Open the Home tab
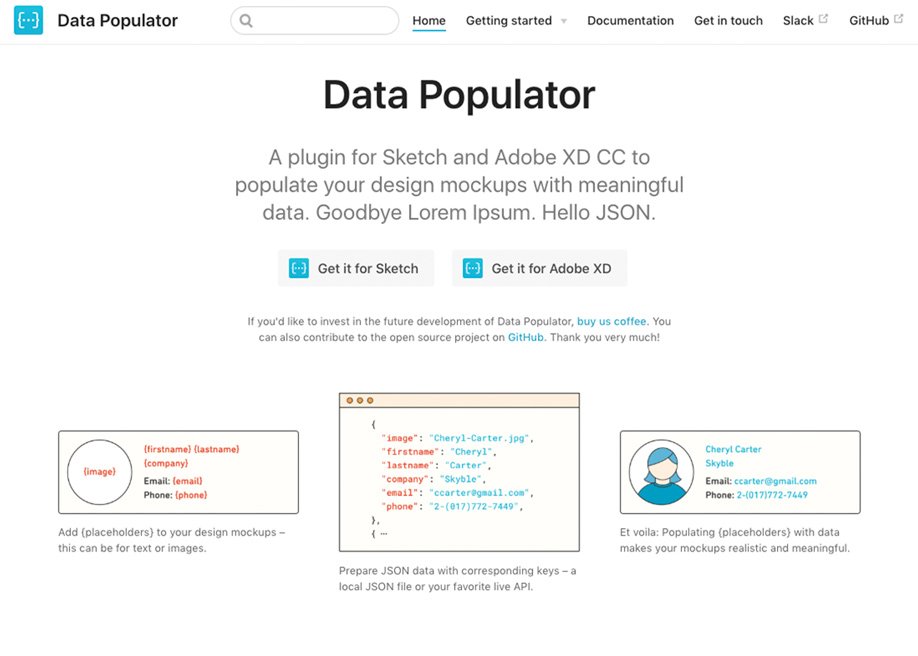Viewport: 918px width, 656px height. (429, 21)
